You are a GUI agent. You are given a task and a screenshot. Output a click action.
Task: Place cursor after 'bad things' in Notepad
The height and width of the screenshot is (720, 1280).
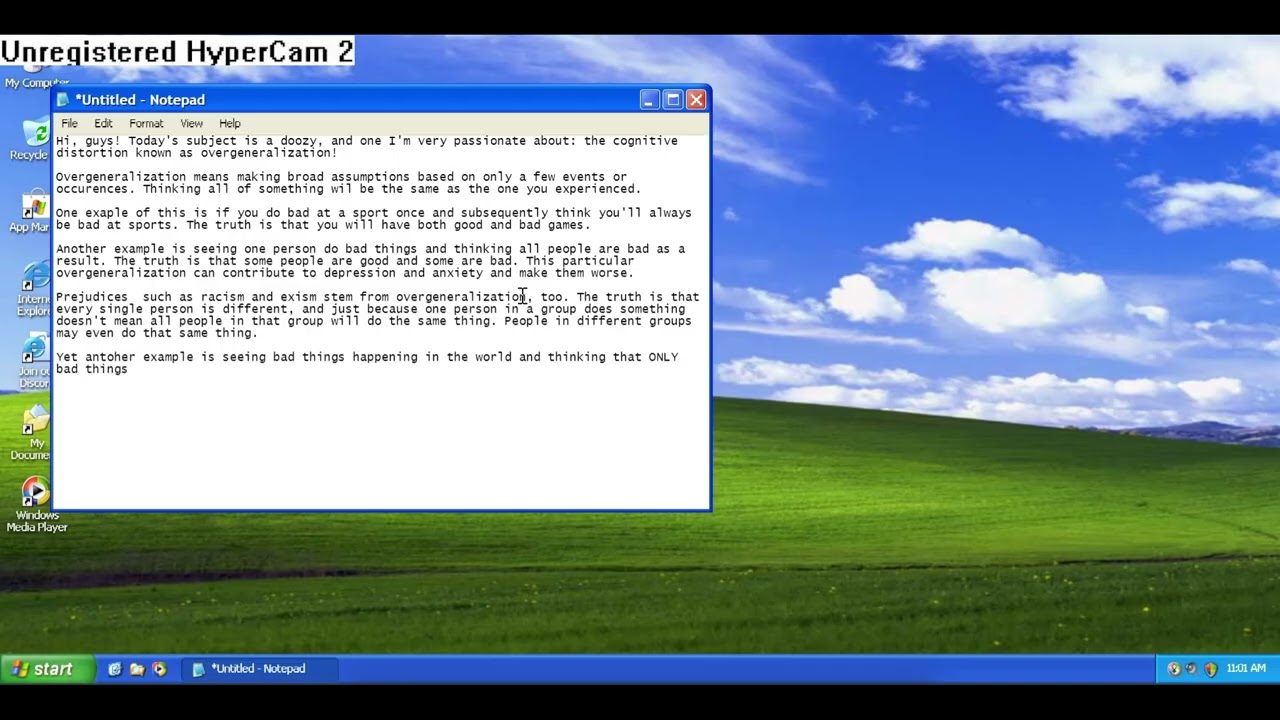129,369
